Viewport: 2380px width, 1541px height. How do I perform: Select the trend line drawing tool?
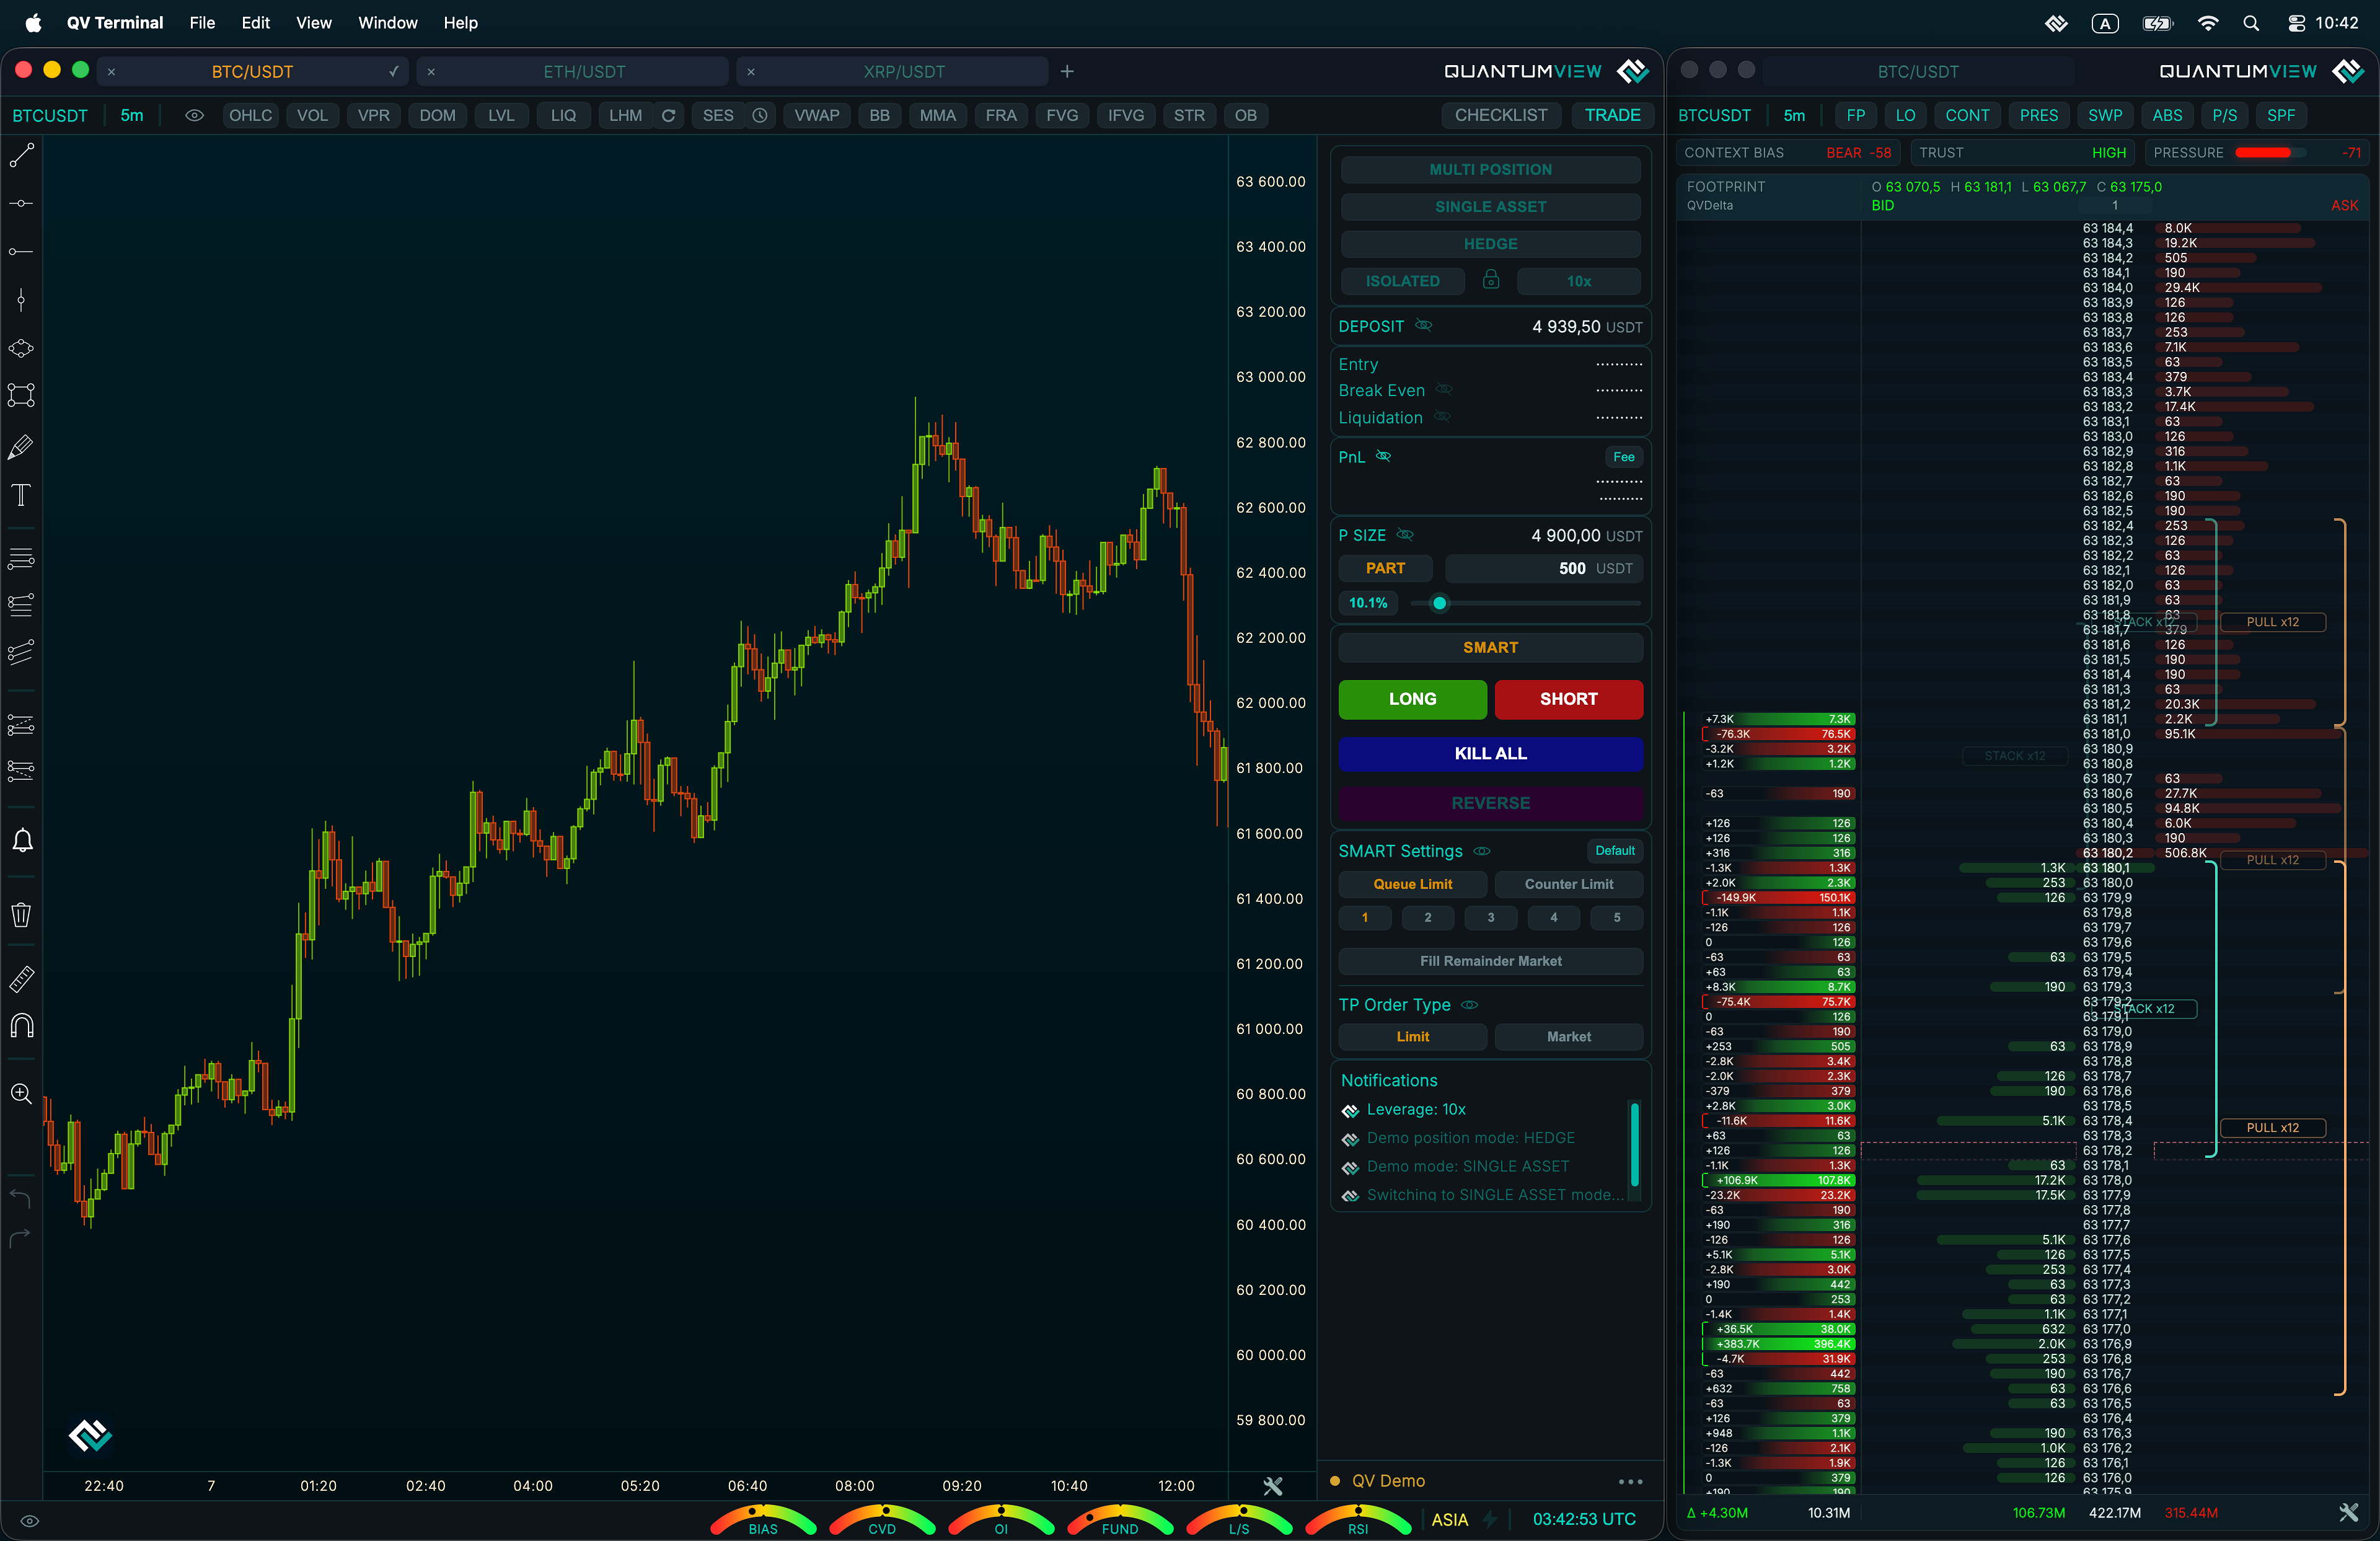(21, 155)
